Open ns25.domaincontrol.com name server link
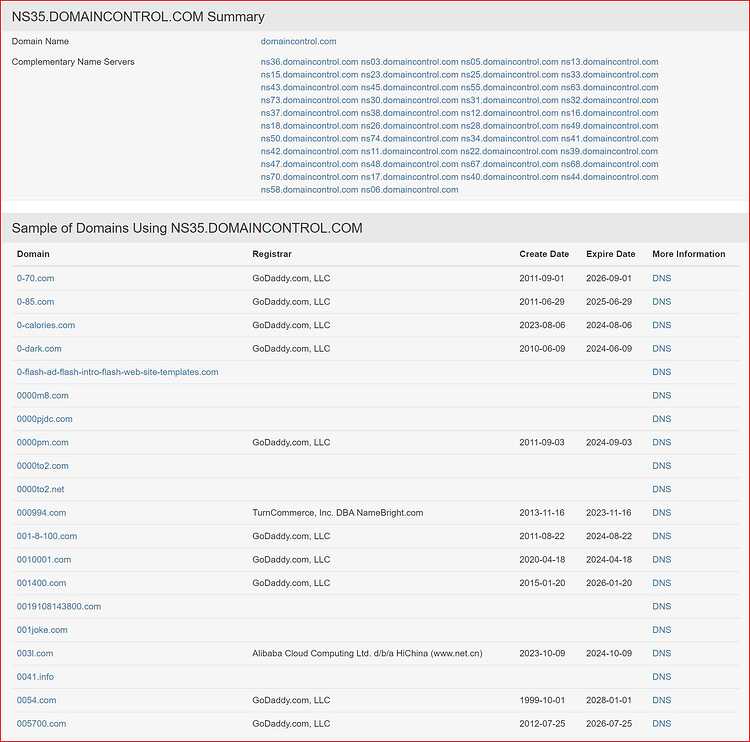This screenshot has width=750, height=742. tap(509, 75)
